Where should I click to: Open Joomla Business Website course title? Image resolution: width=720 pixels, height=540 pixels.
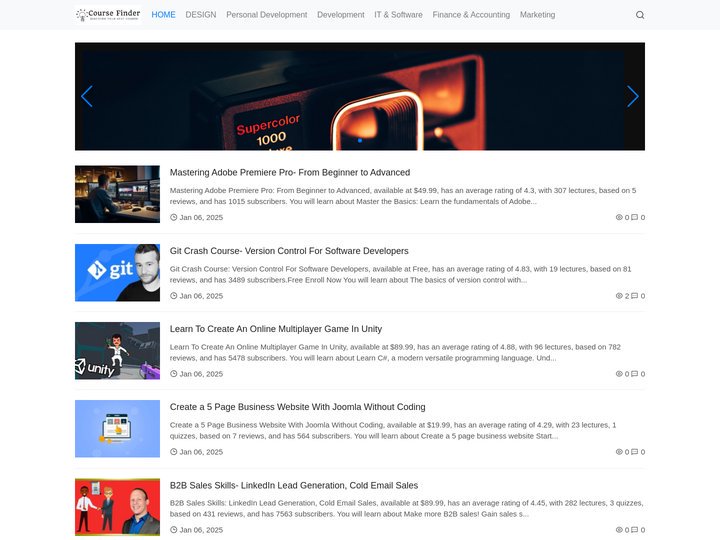tap(298, 407)
